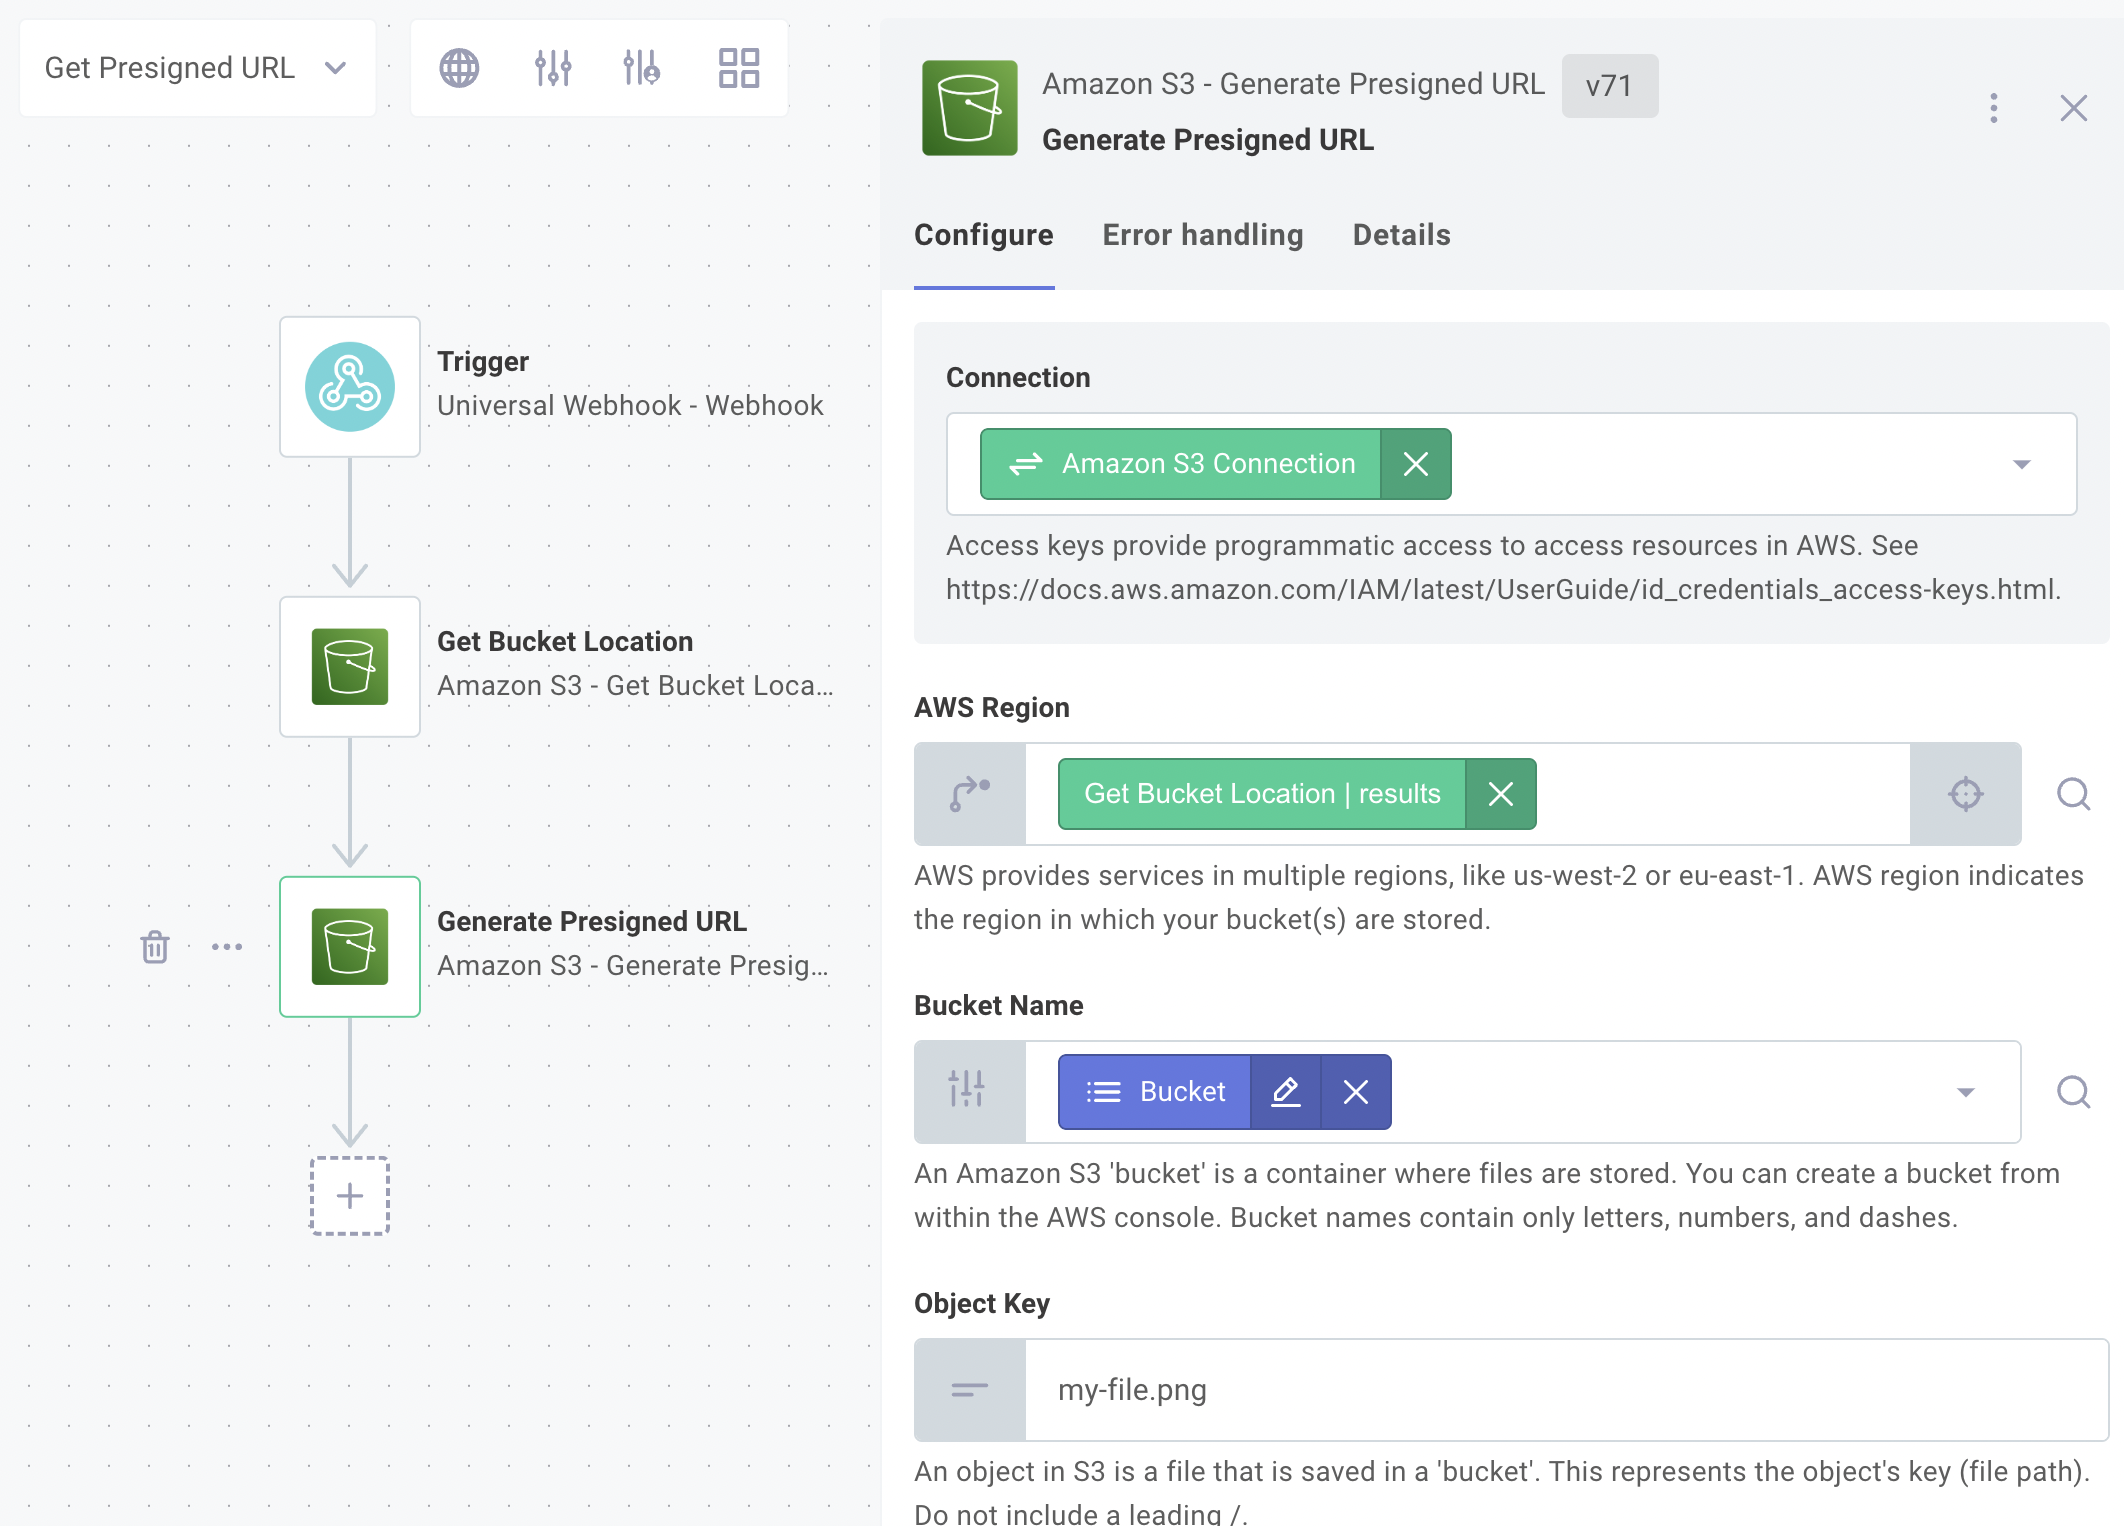Toggle Bucket Name input mode sliders icon
Image resolution: width=2124 pixels, height=1526 pixels.
968,1091
